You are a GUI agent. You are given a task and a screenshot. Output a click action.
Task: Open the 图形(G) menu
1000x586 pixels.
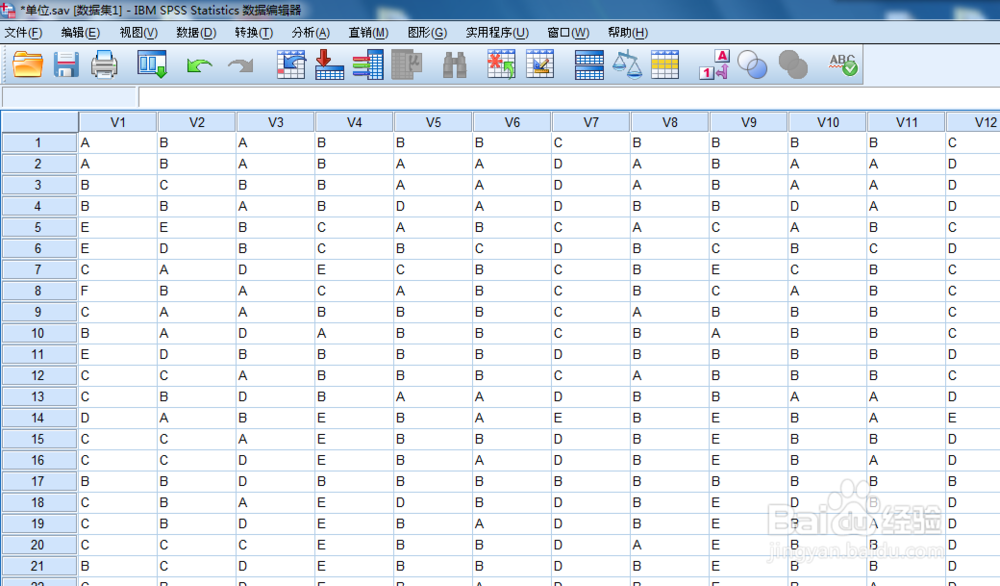coord(427,33)
